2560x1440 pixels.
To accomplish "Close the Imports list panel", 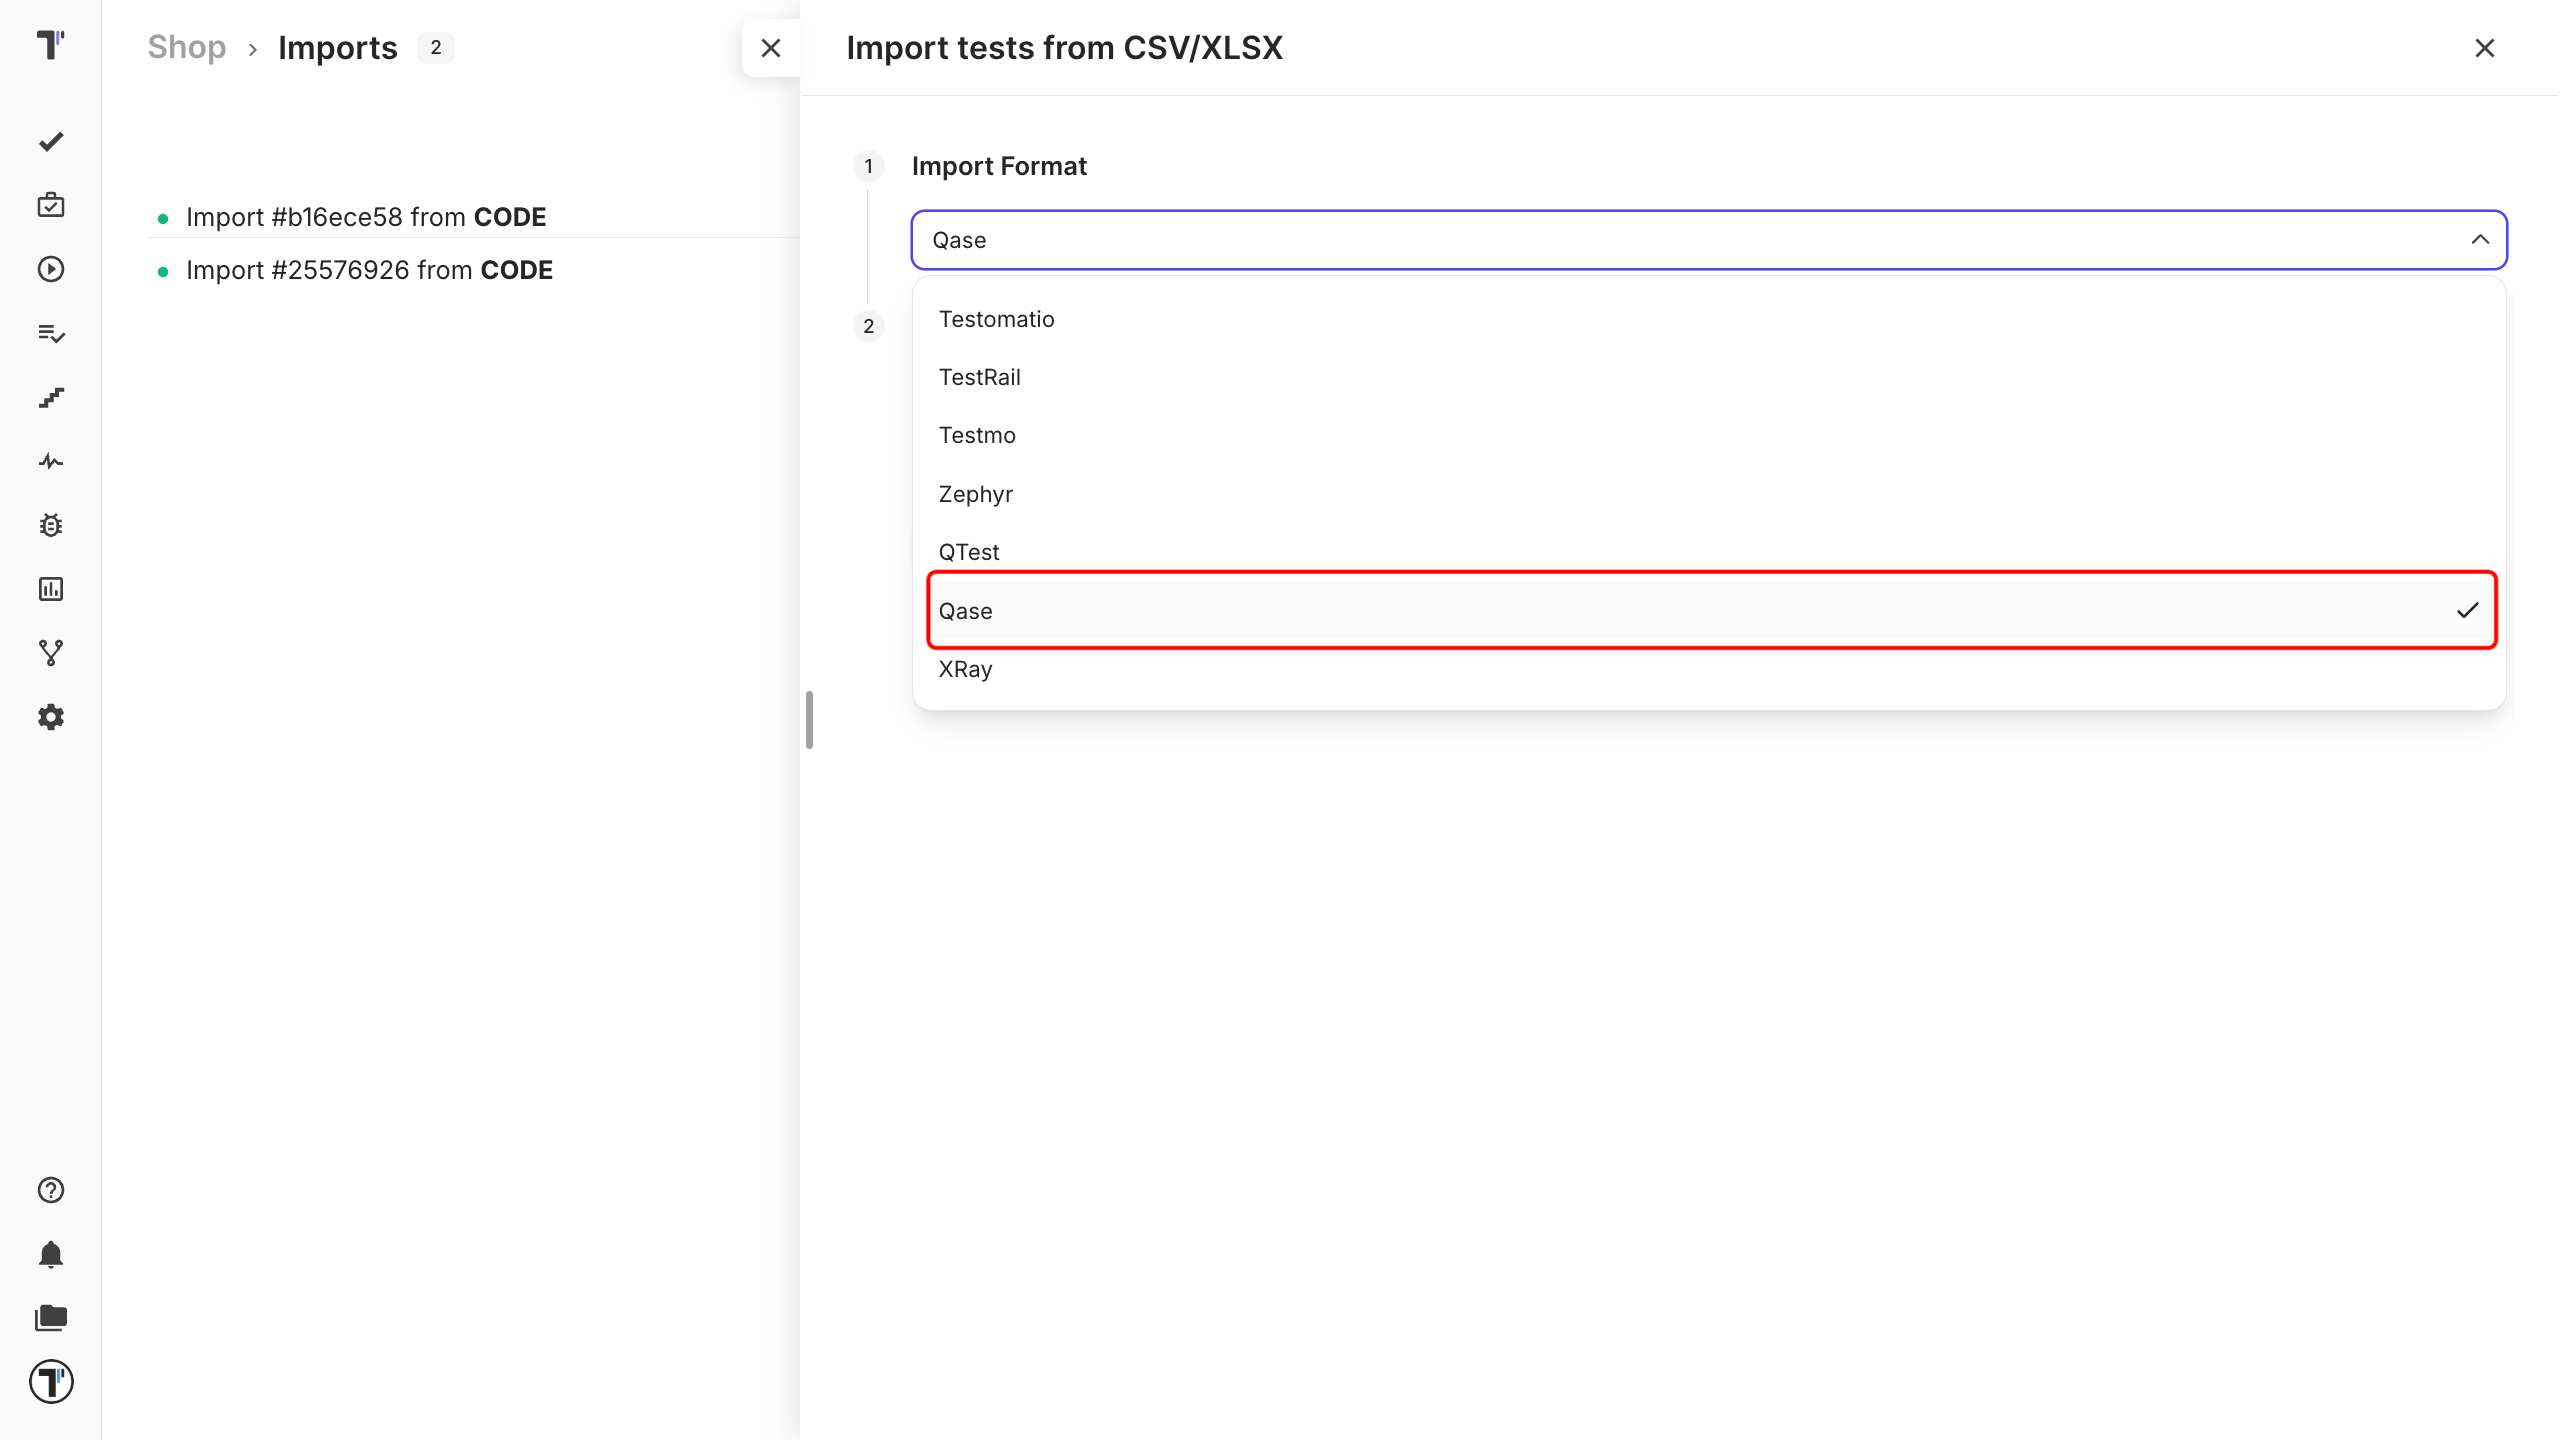I will [770, 48].
